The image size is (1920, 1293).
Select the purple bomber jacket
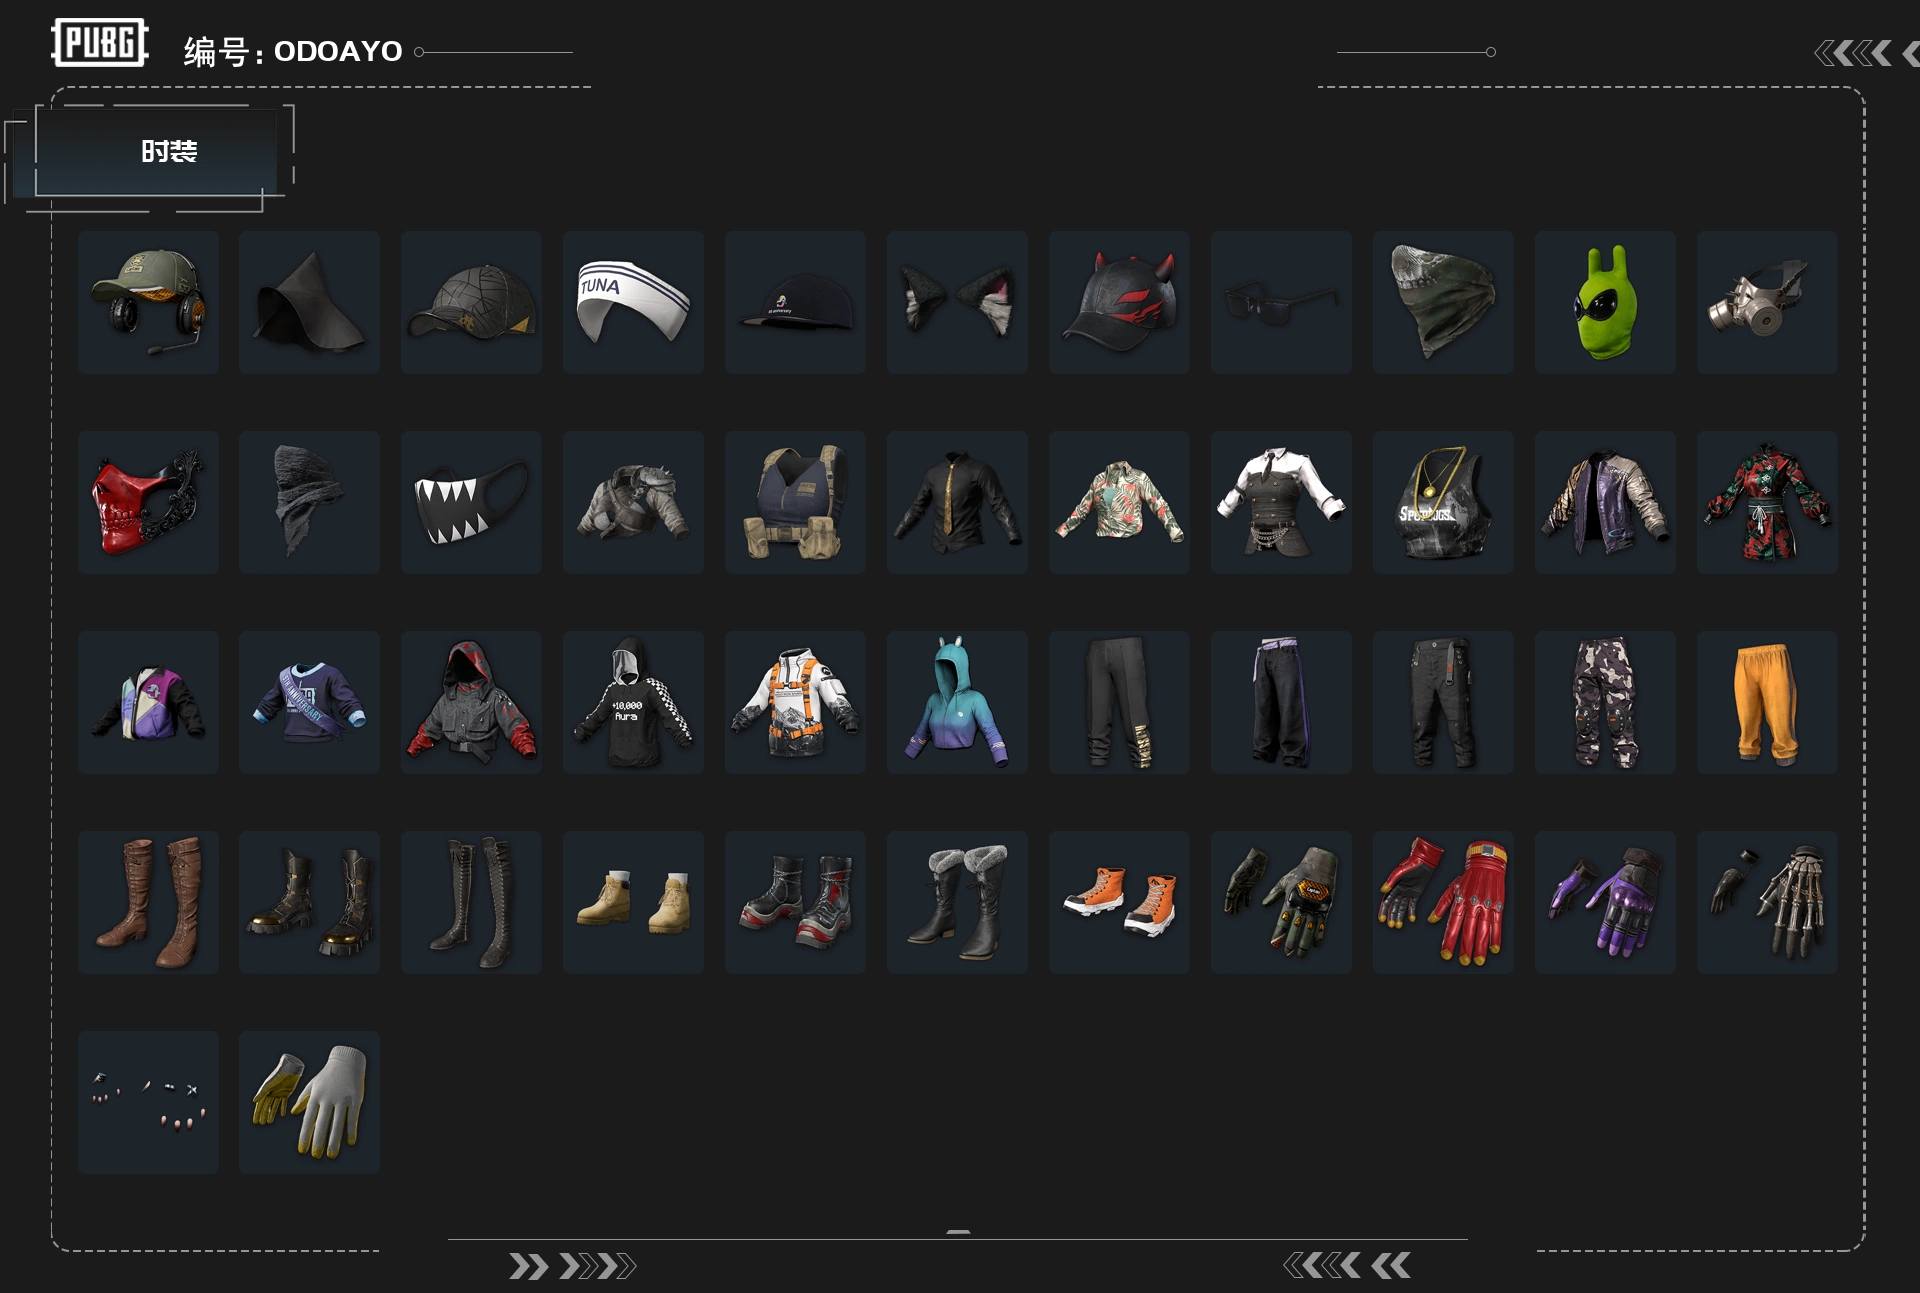click(1606, 502)
